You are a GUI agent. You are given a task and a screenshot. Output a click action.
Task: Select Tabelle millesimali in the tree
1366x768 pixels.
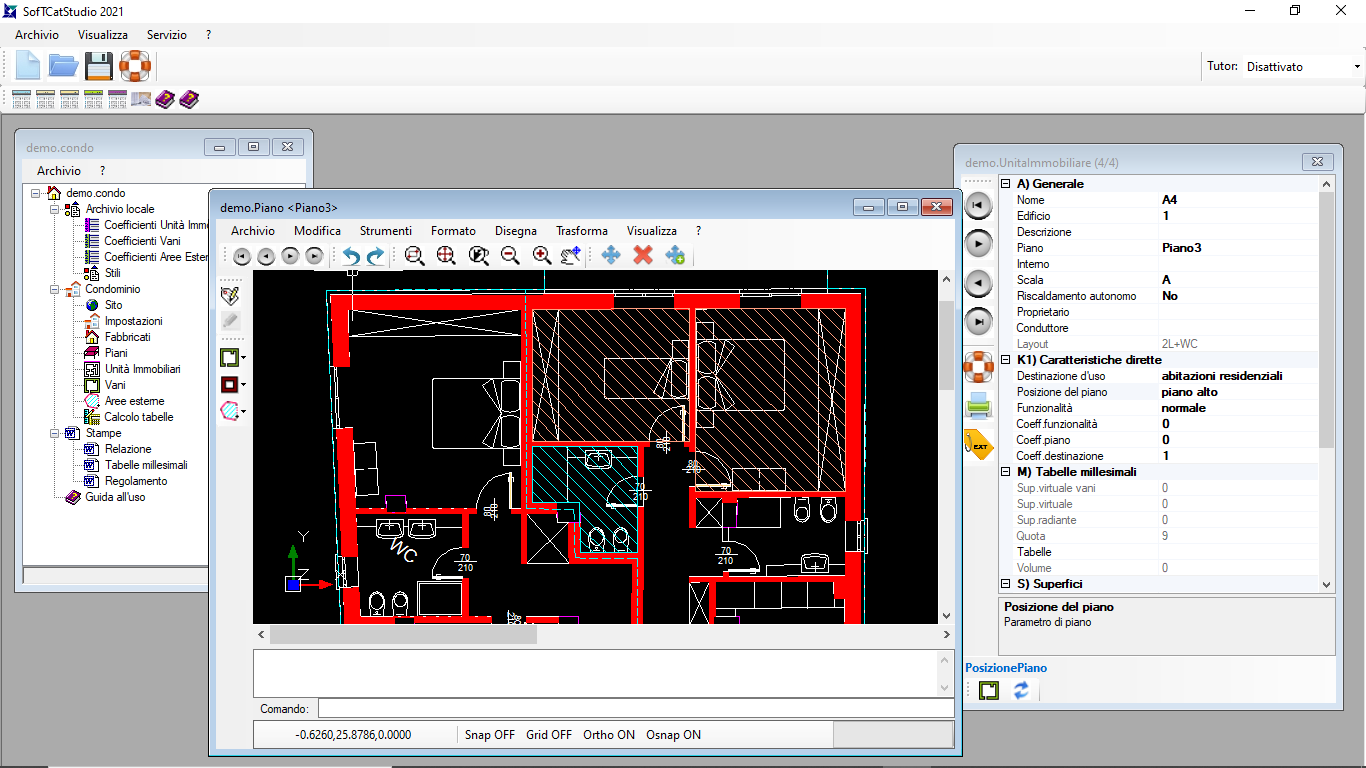[145, 465]
